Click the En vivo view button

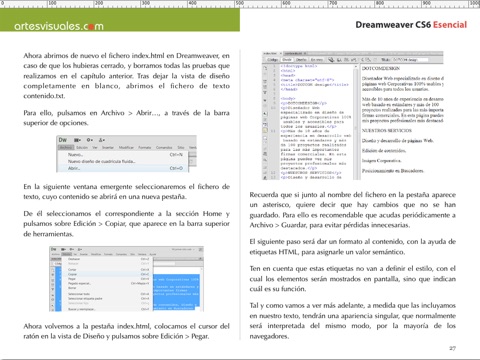pos(317,60)
